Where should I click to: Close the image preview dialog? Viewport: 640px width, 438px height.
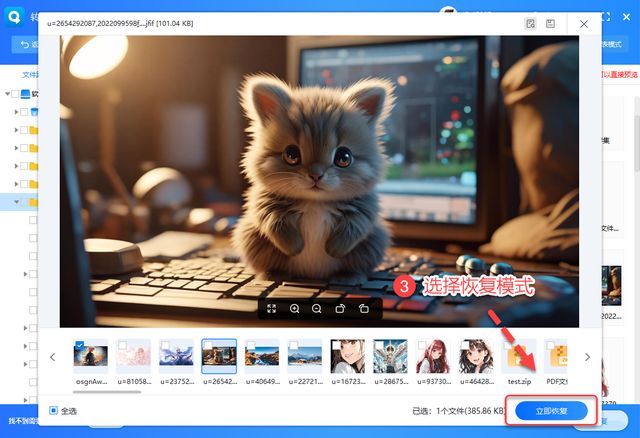(584, 24)
